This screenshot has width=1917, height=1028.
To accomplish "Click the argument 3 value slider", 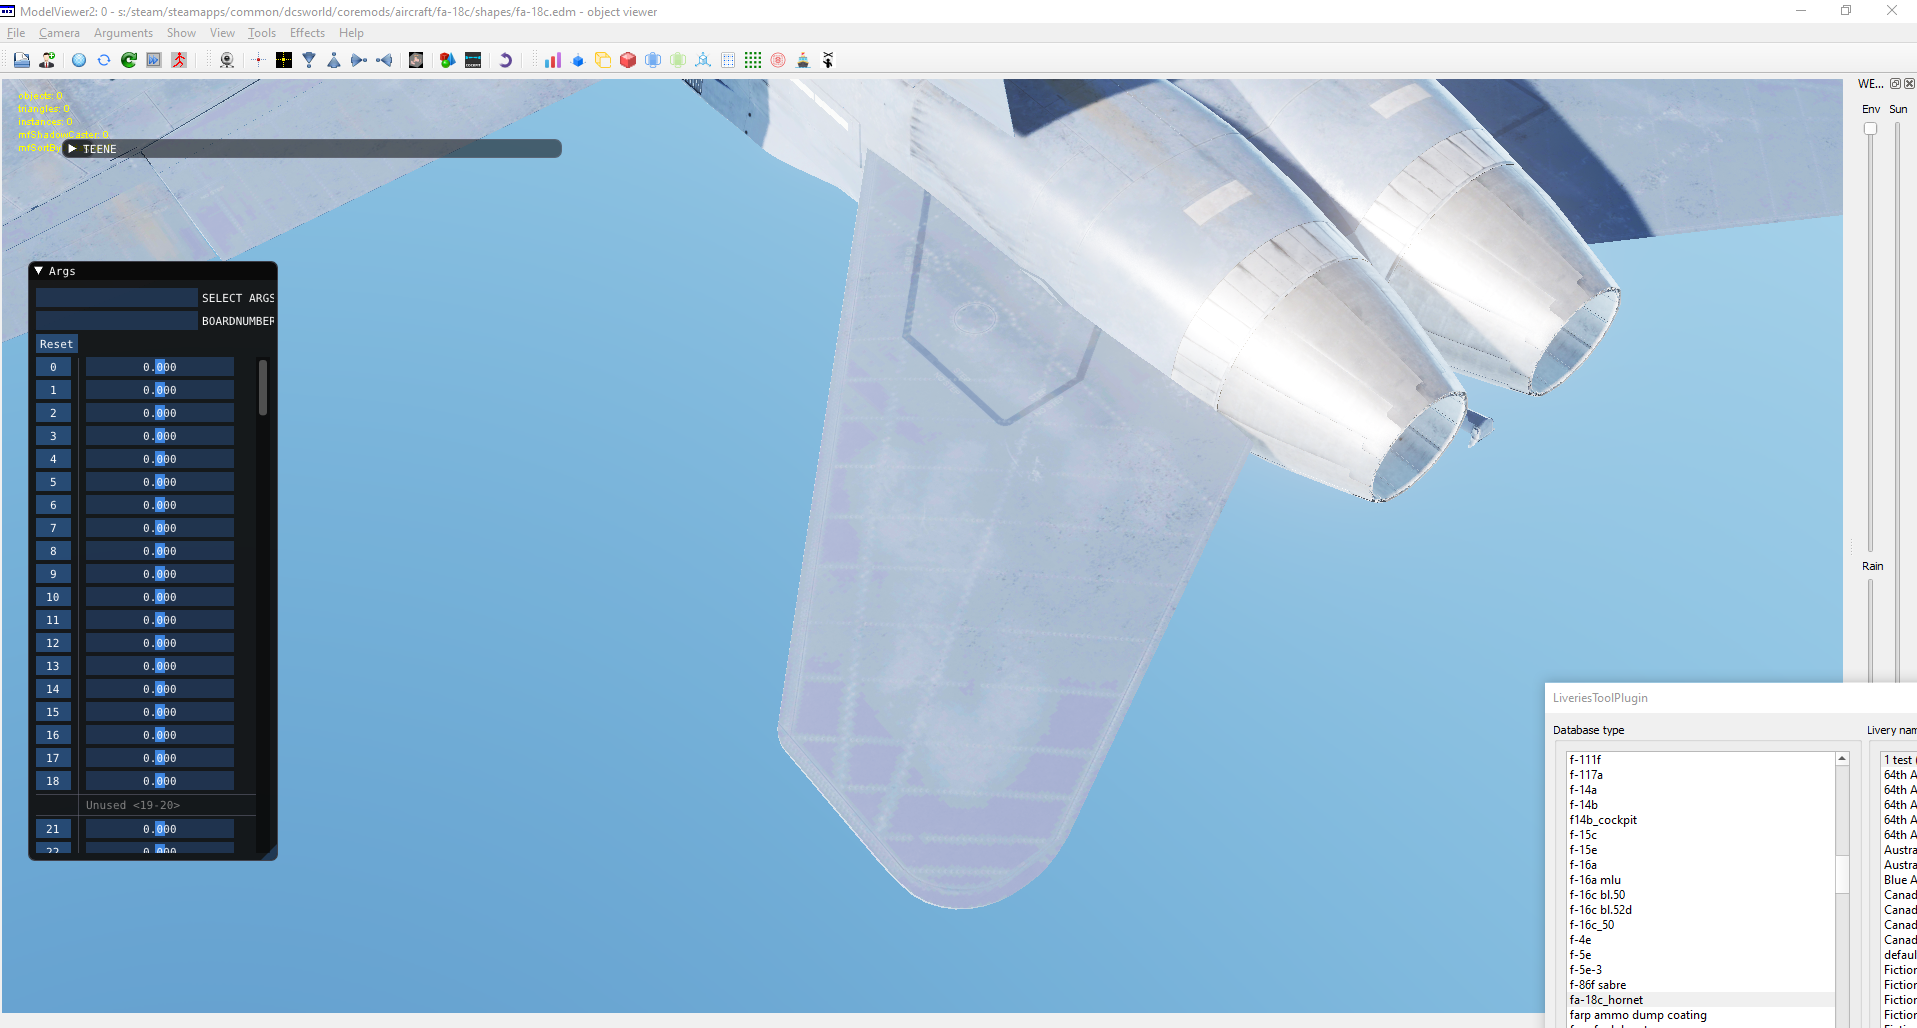I will point(159,436).
